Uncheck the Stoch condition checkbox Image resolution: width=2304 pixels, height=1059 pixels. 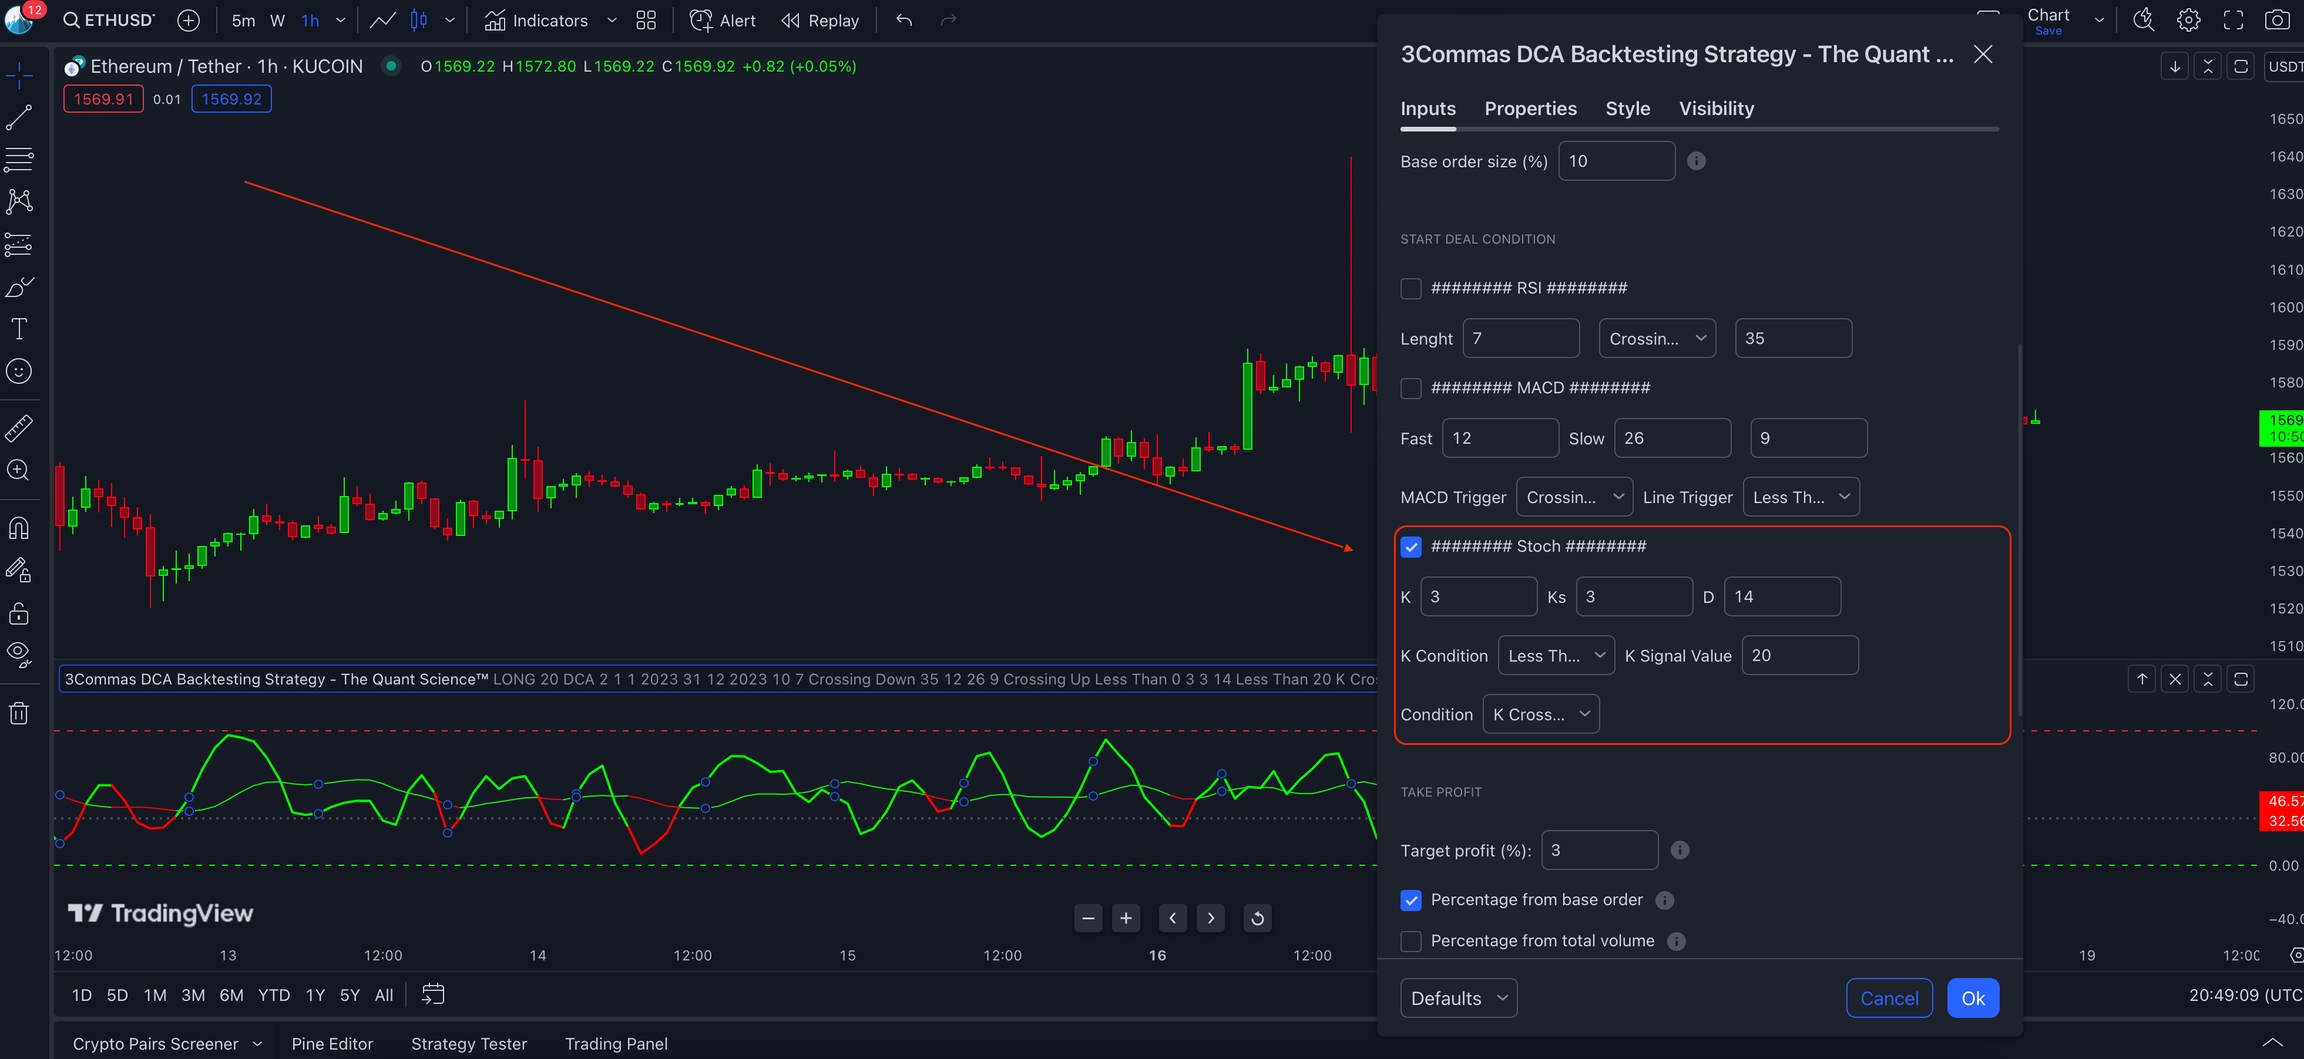(x=1410, y=547)
